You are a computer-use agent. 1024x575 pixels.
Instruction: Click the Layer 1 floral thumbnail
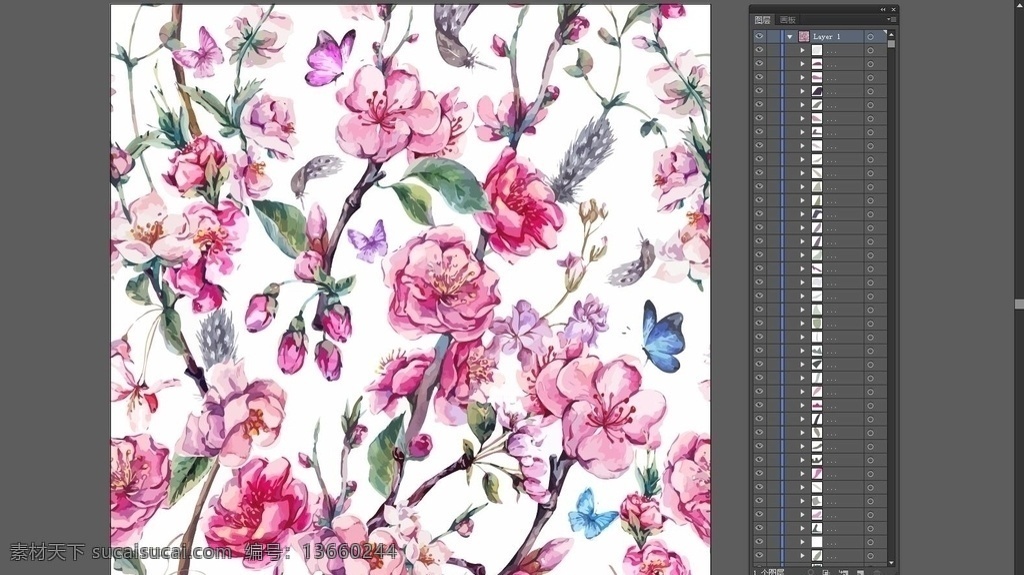(x=803, y=37)
